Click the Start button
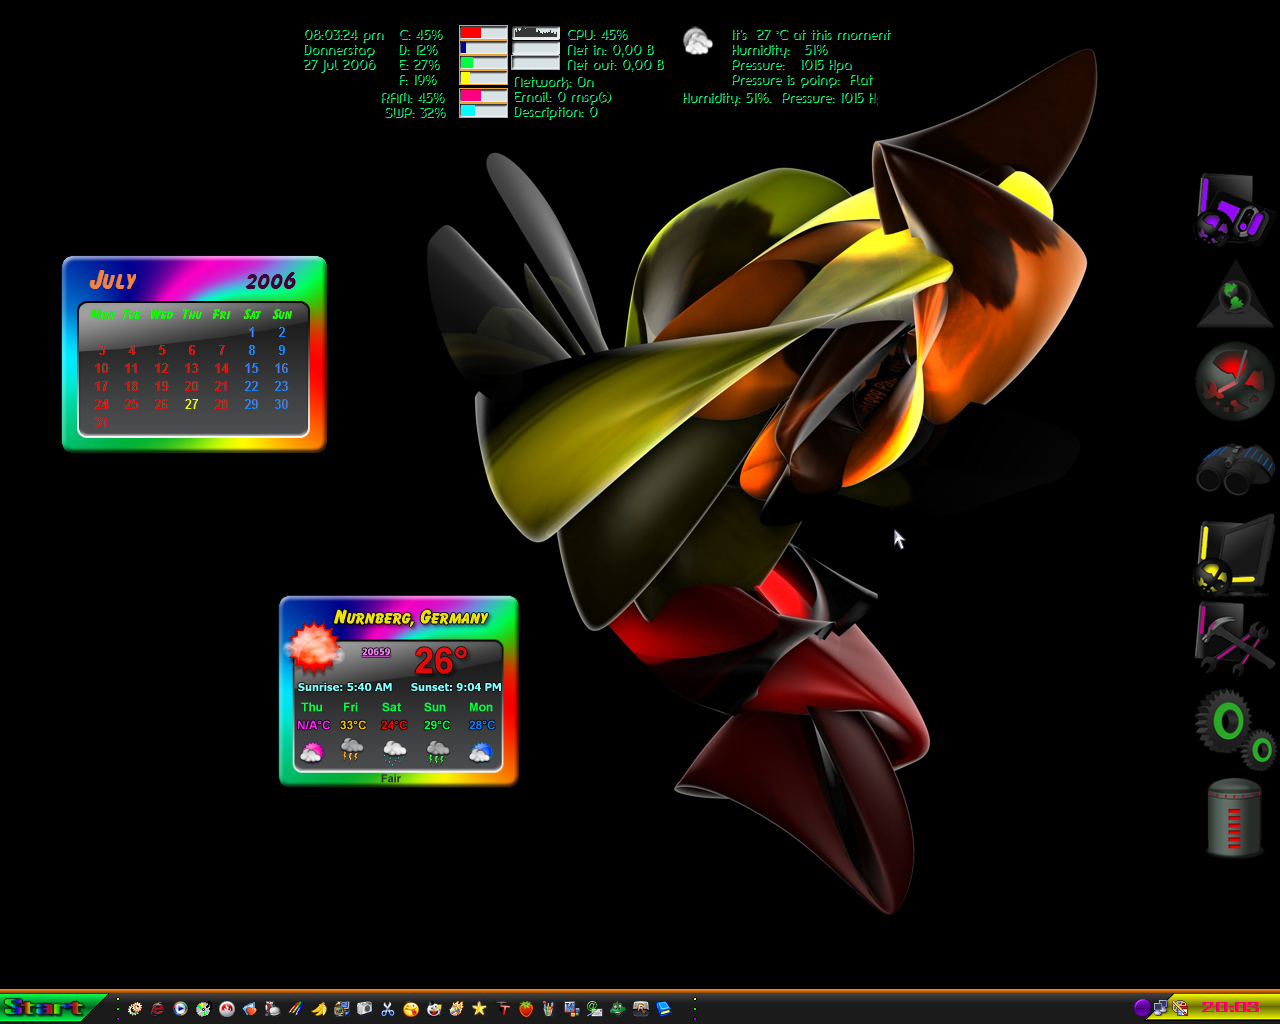Screen dimensions: 1280x1024 (50, 1008)
